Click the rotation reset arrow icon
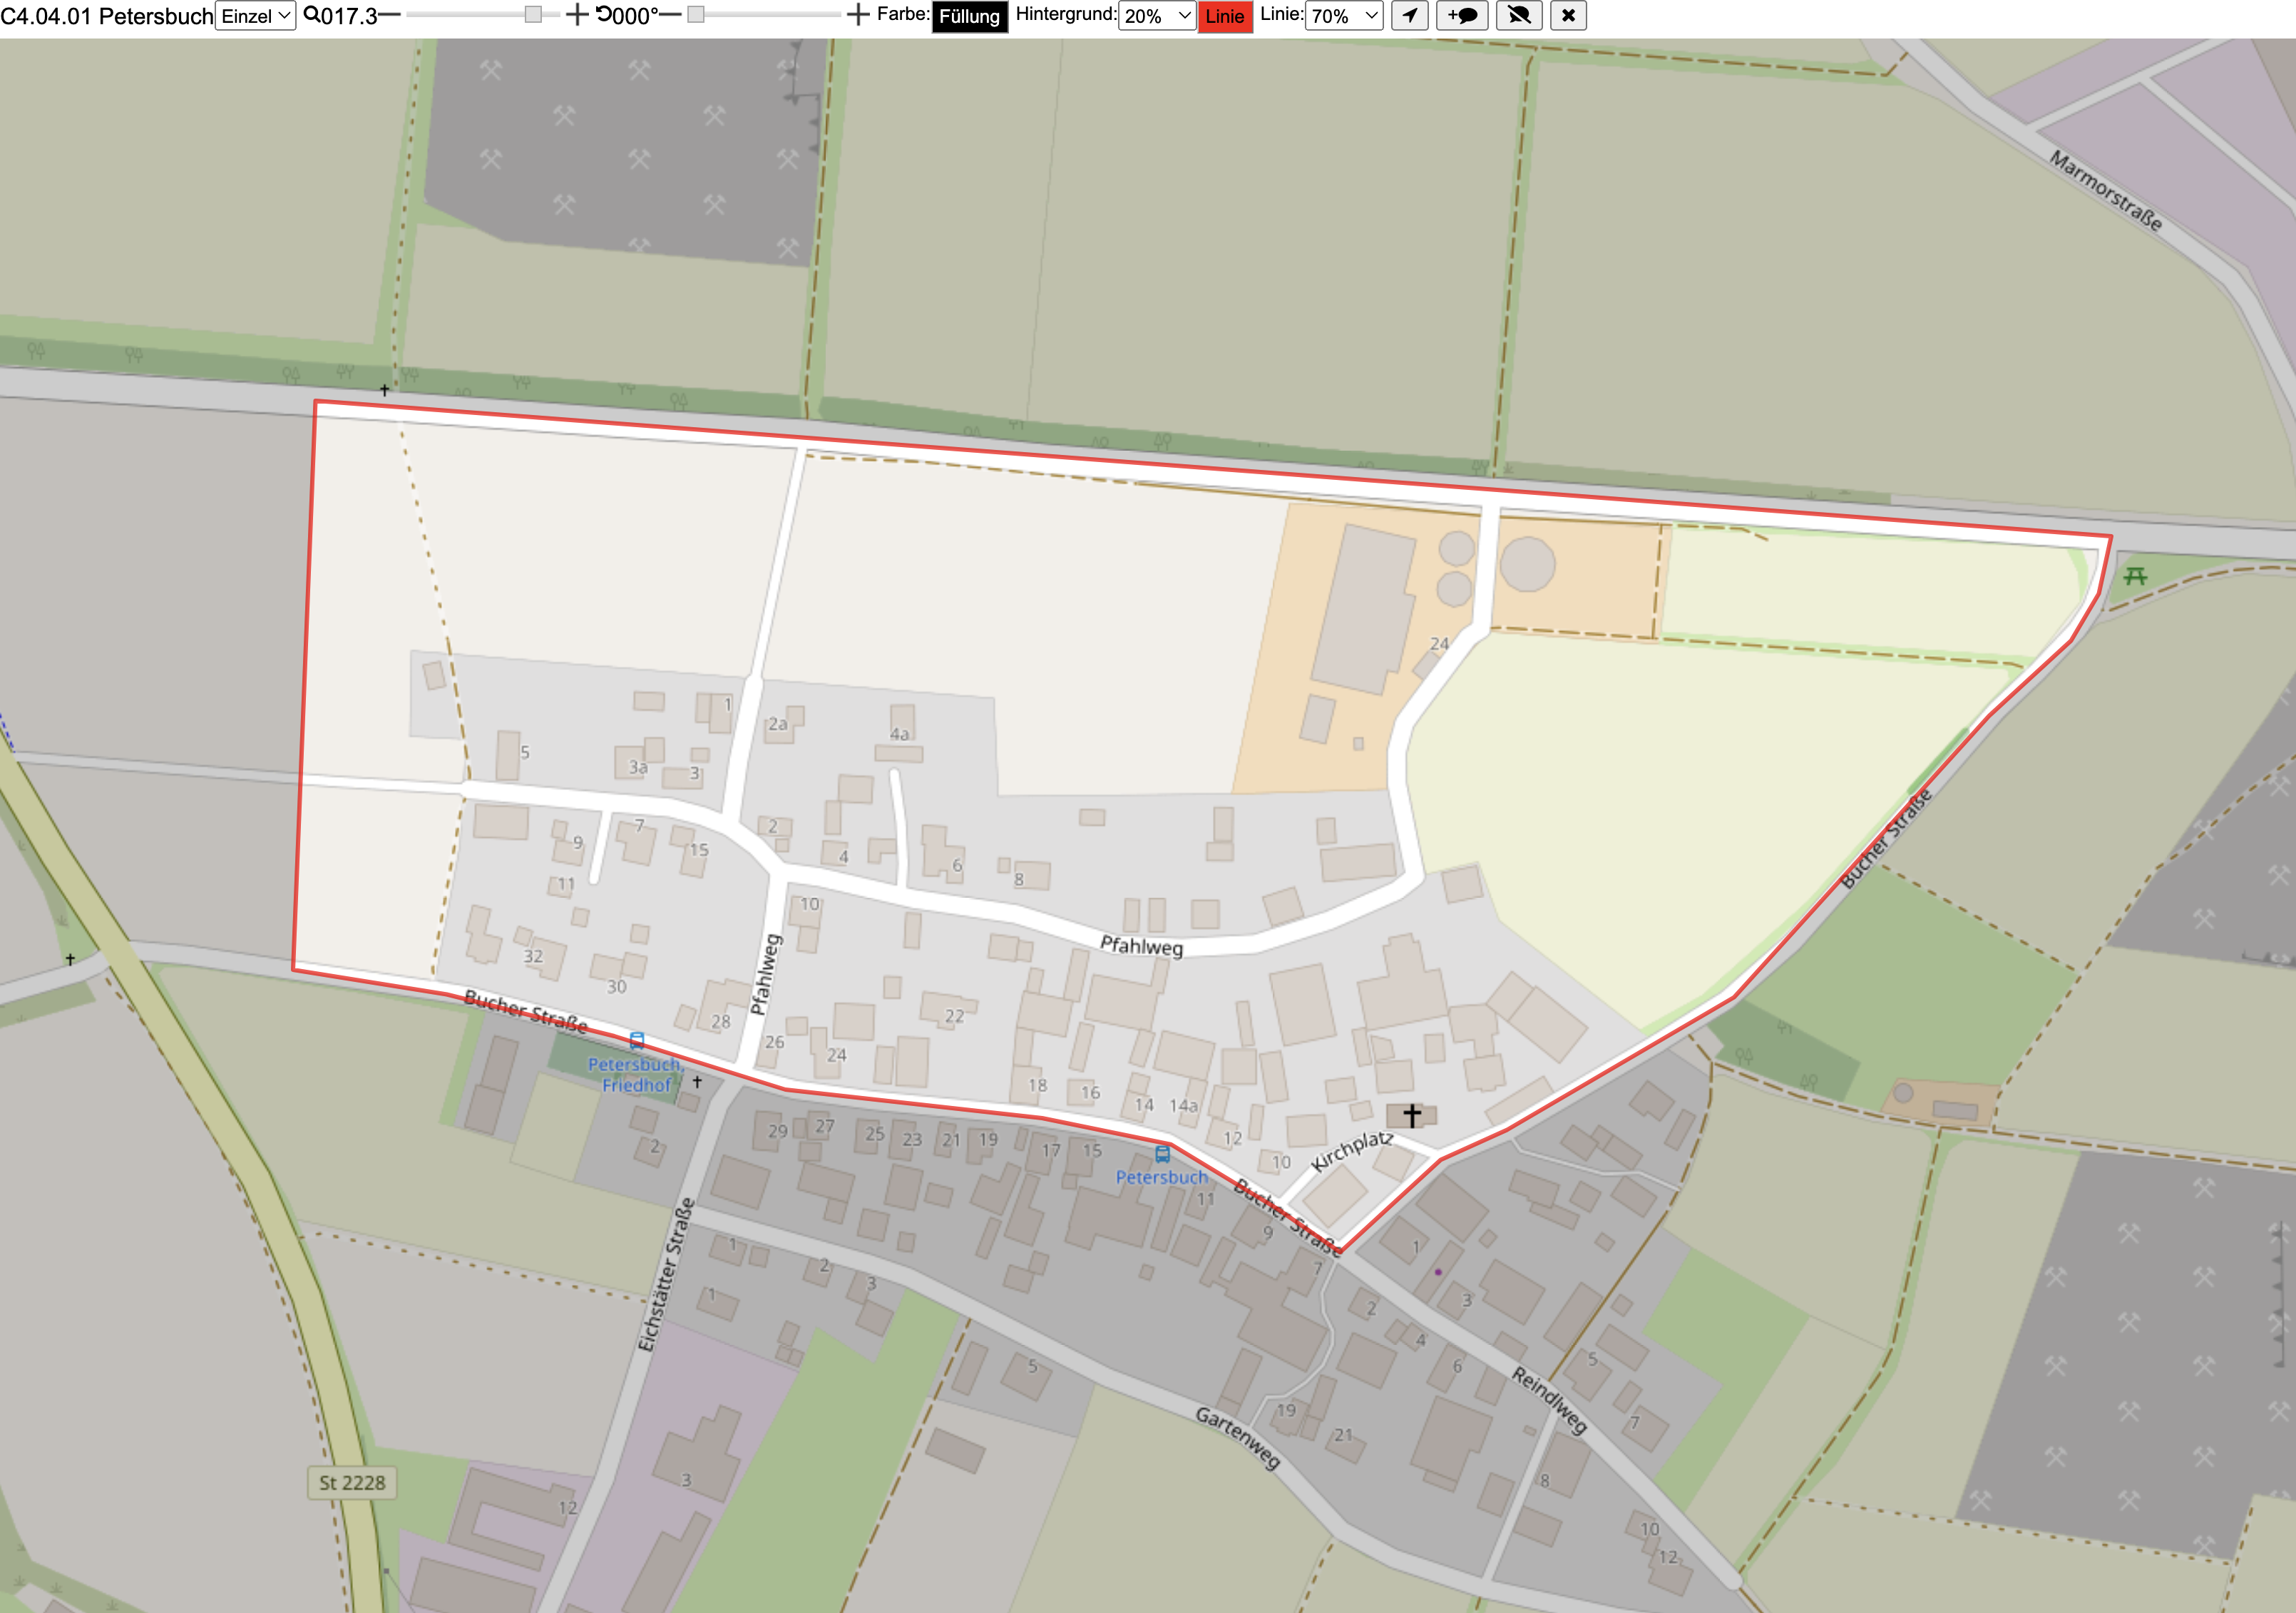 click(x=604, y=15)
